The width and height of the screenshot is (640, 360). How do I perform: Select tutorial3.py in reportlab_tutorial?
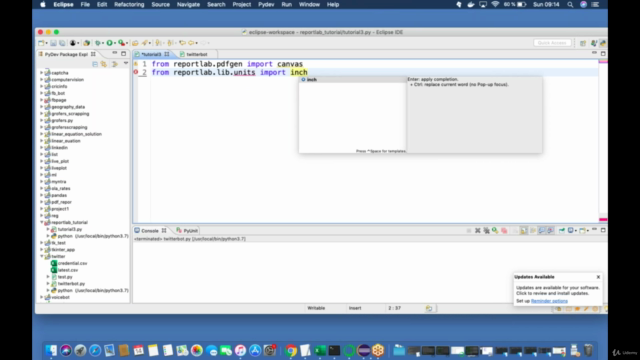pyautogui.click(x=70, y=229)
